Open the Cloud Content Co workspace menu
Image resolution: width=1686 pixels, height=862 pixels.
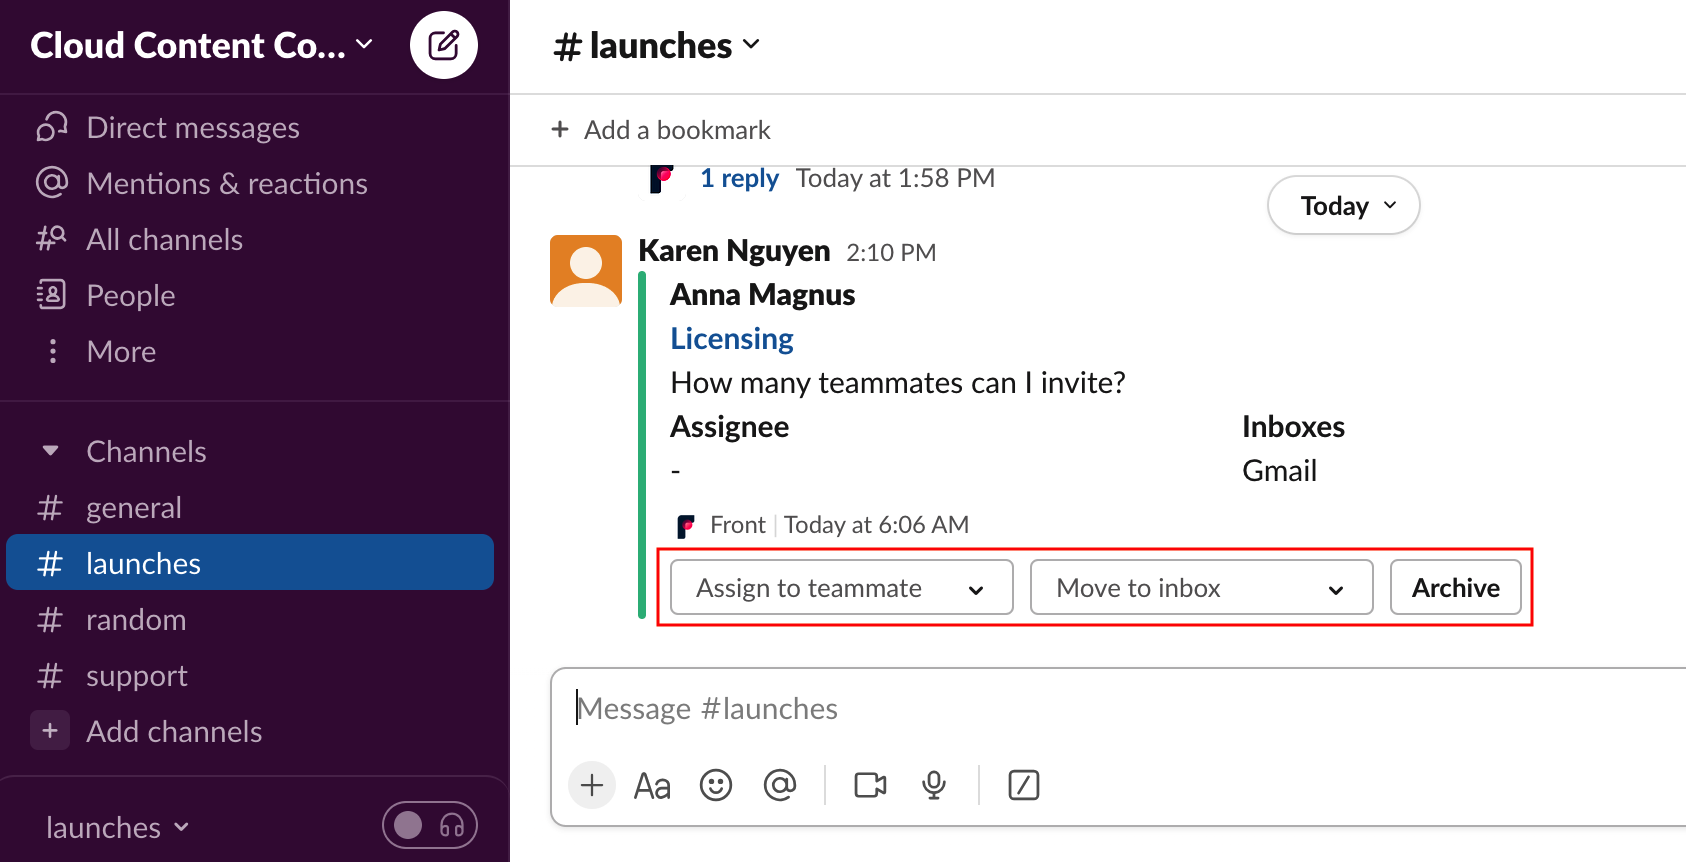click(202, 45)
